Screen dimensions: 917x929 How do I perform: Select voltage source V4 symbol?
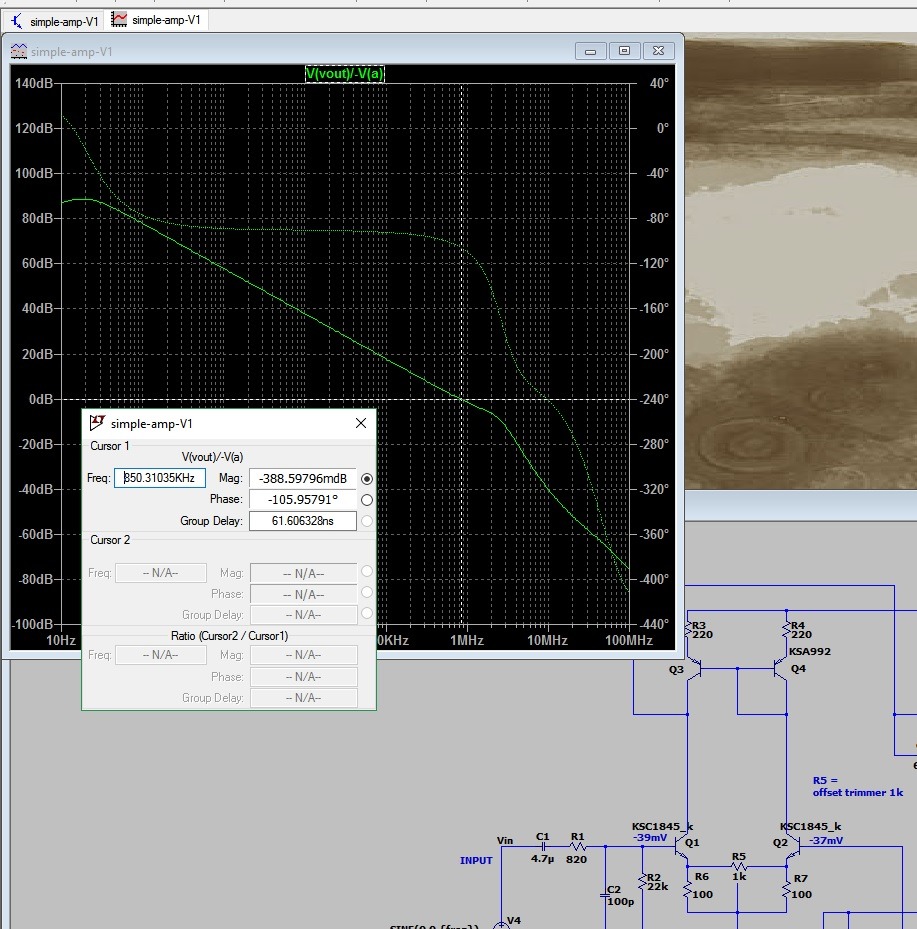pyautogui.click(x=501, y=925)
